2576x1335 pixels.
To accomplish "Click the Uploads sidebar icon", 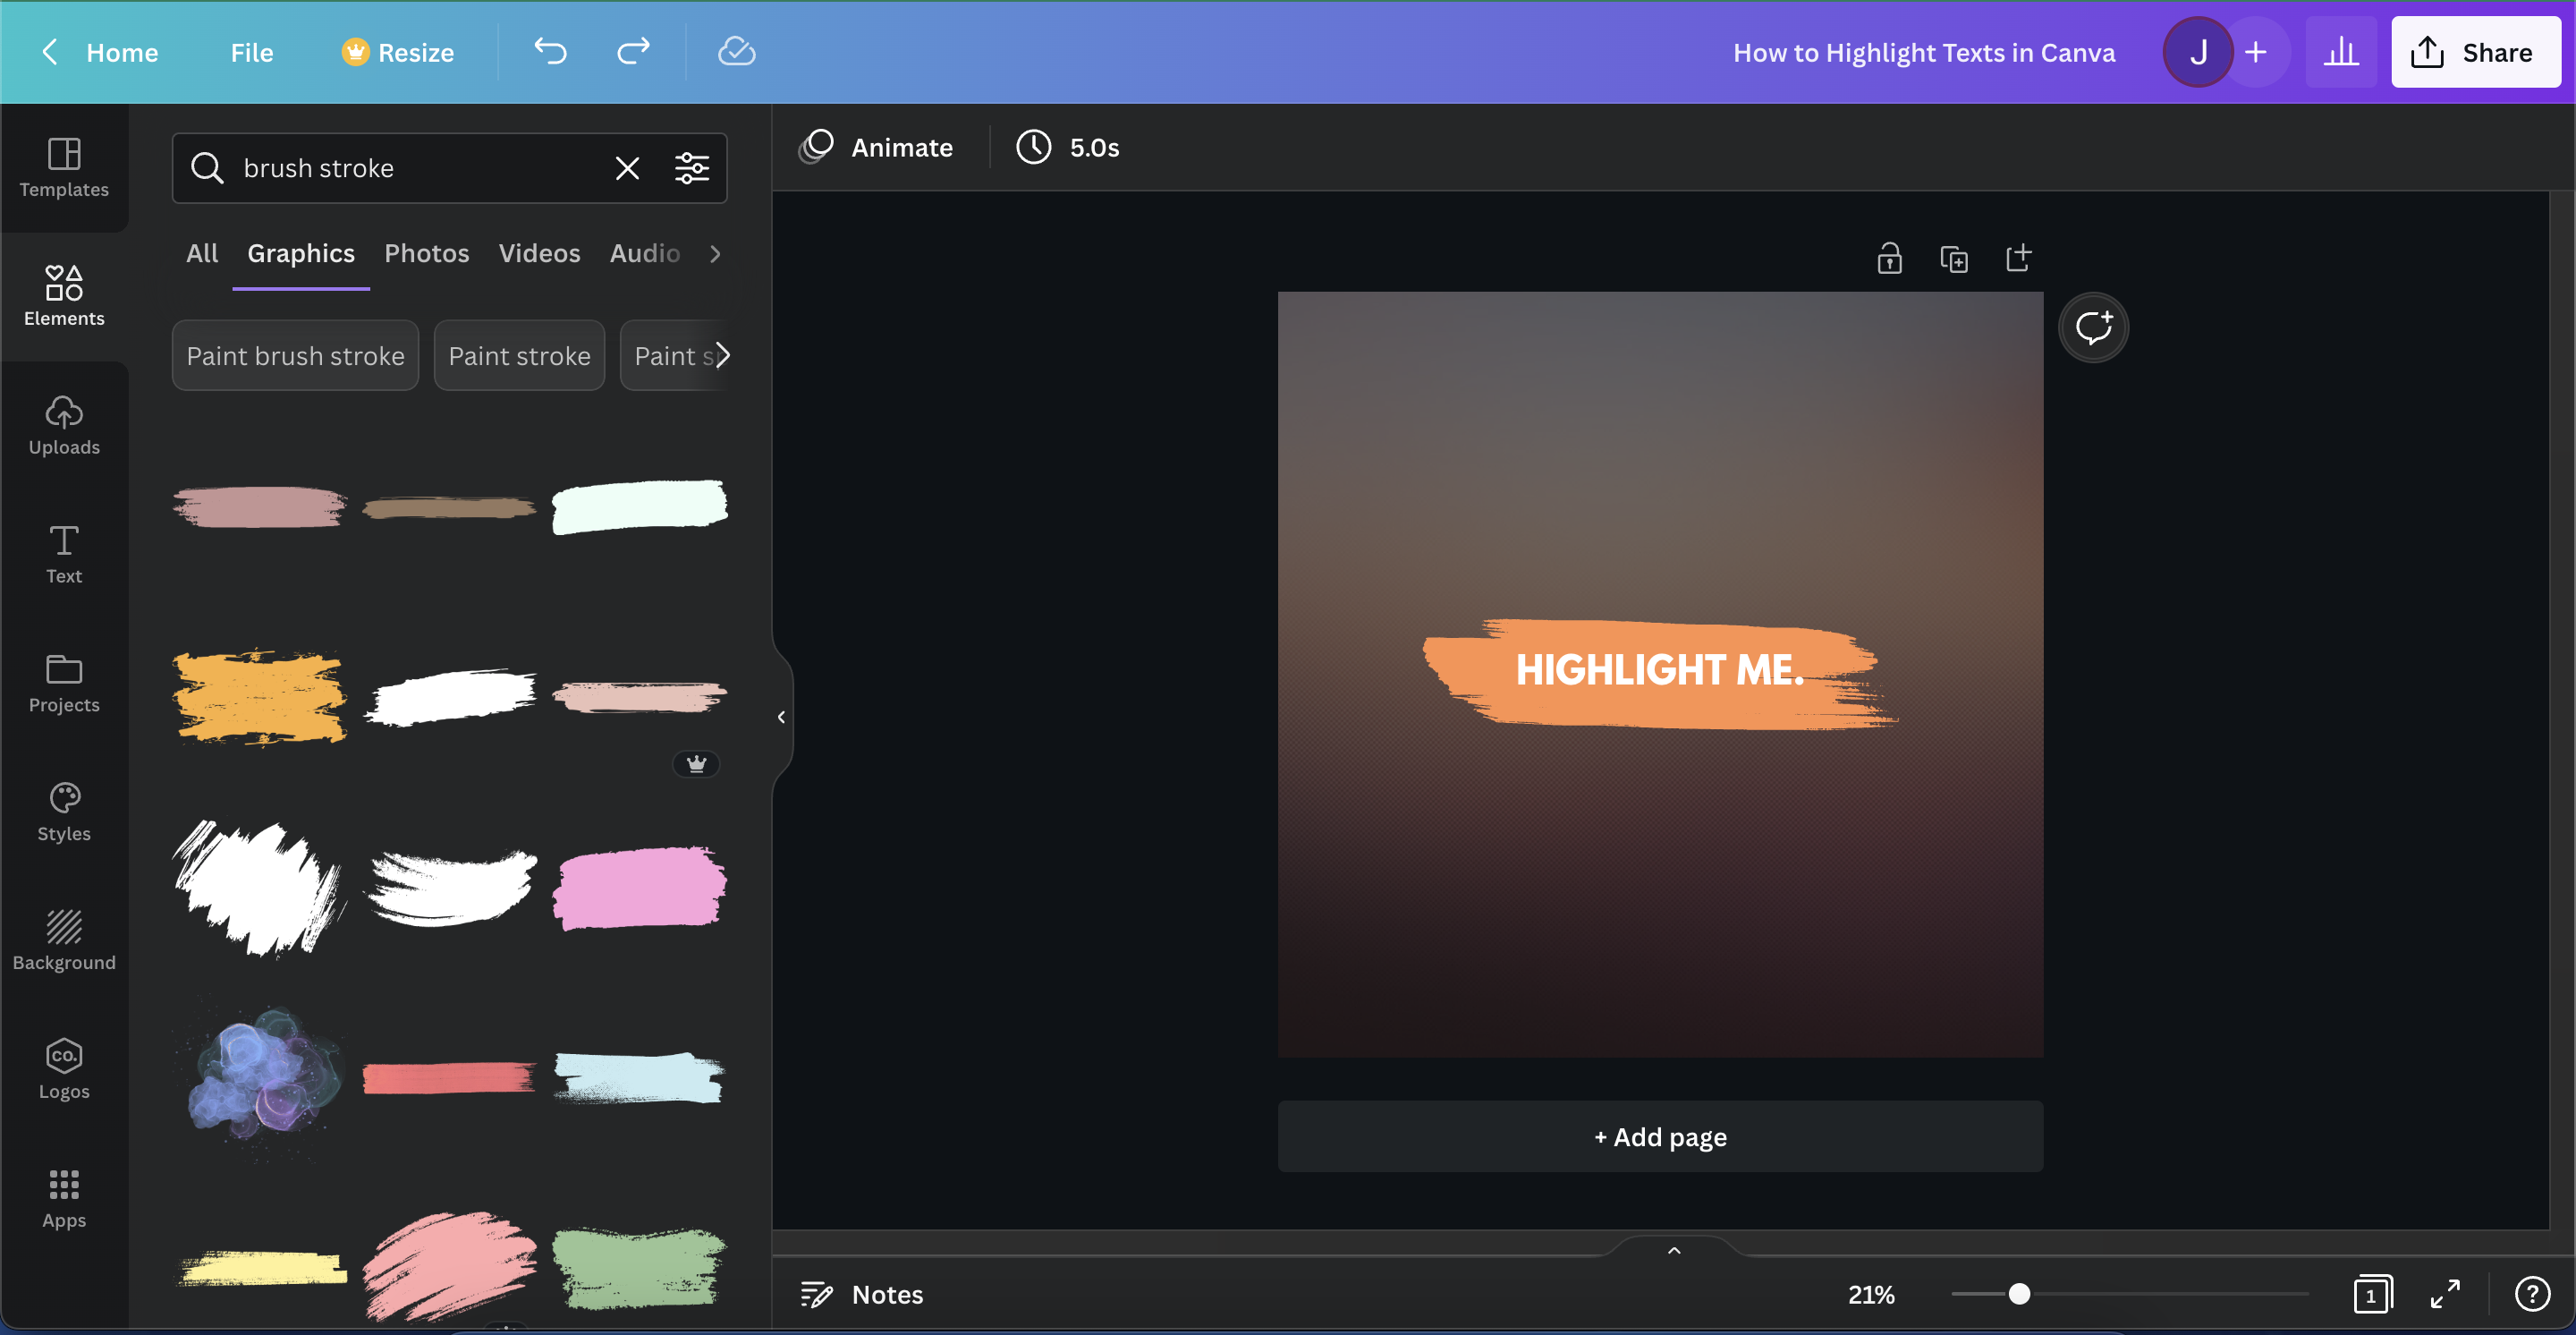I will click(x=63, y=426).
